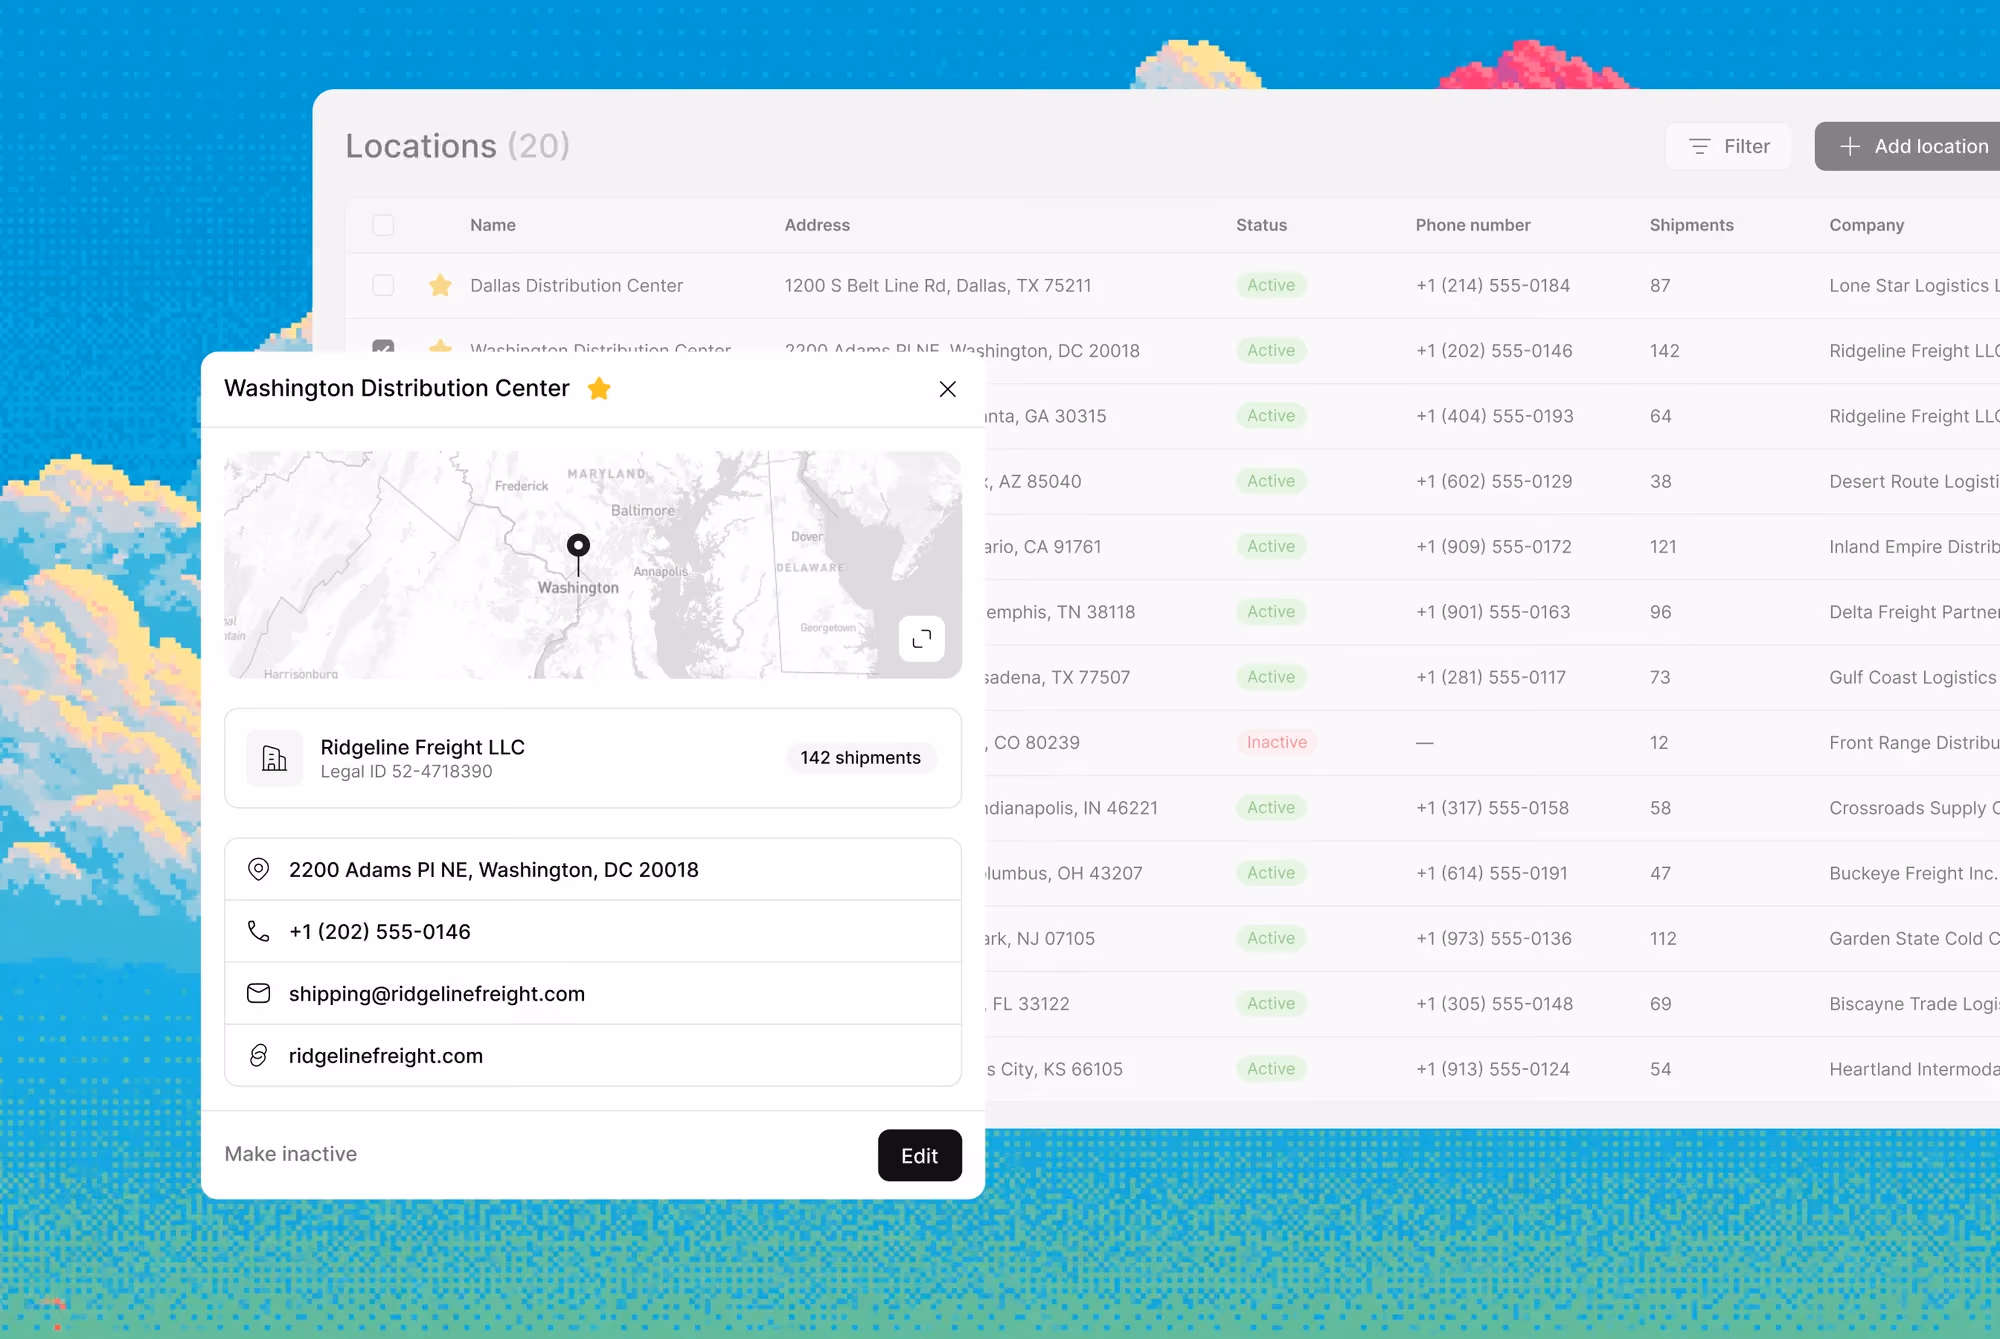Click the location pin icon beside the address
2000x1339 pixels.
pos(258,869)
